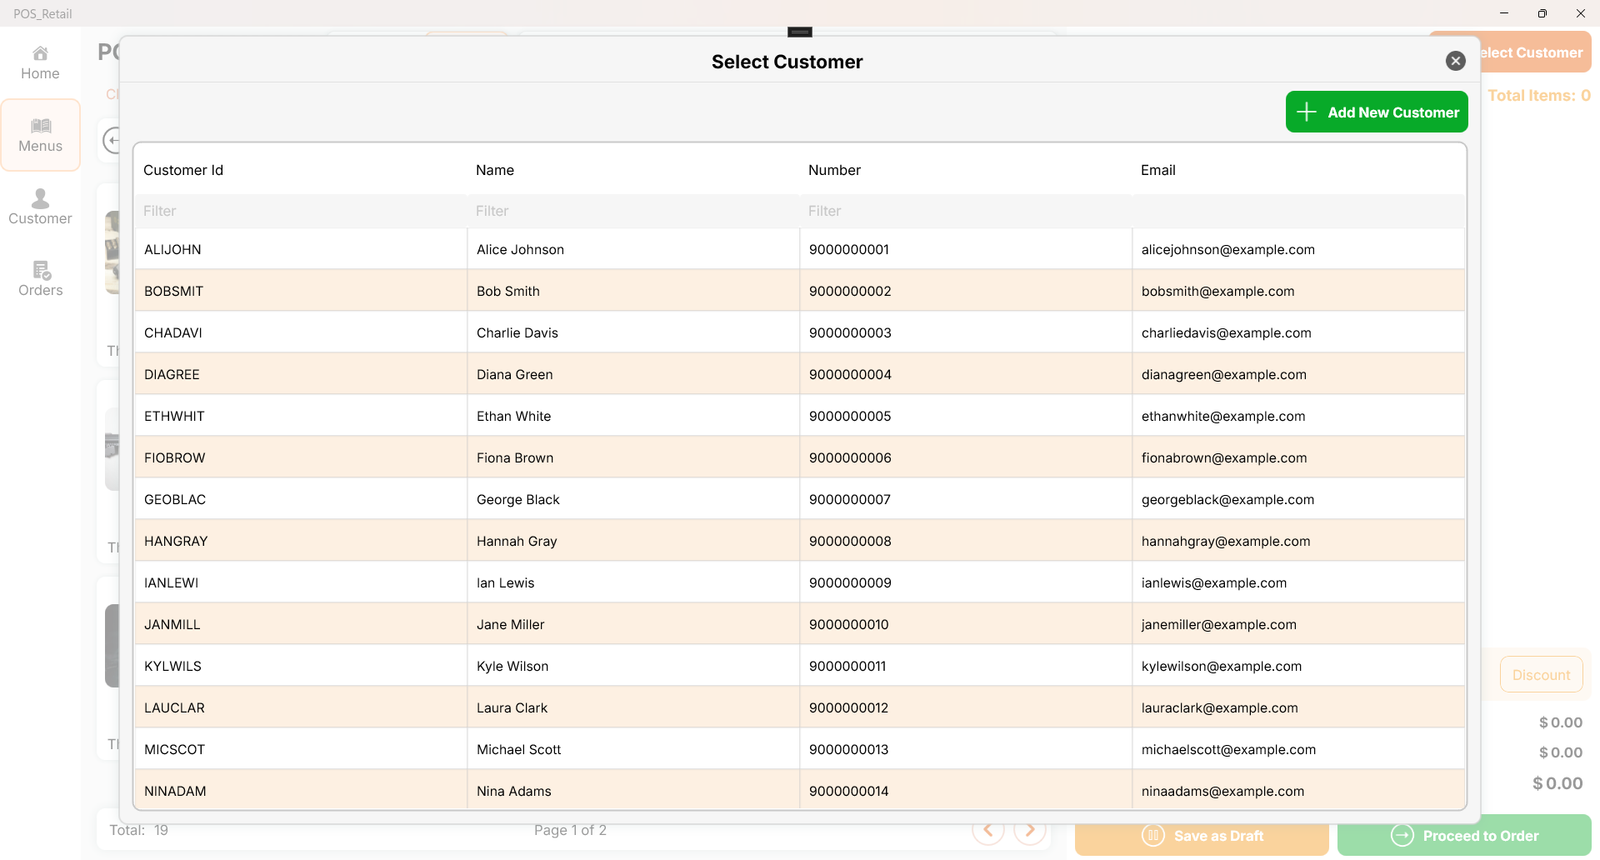Close the Select Customer dialog
Viewport: 1600px width, 860px height.
pos(1455,61)
